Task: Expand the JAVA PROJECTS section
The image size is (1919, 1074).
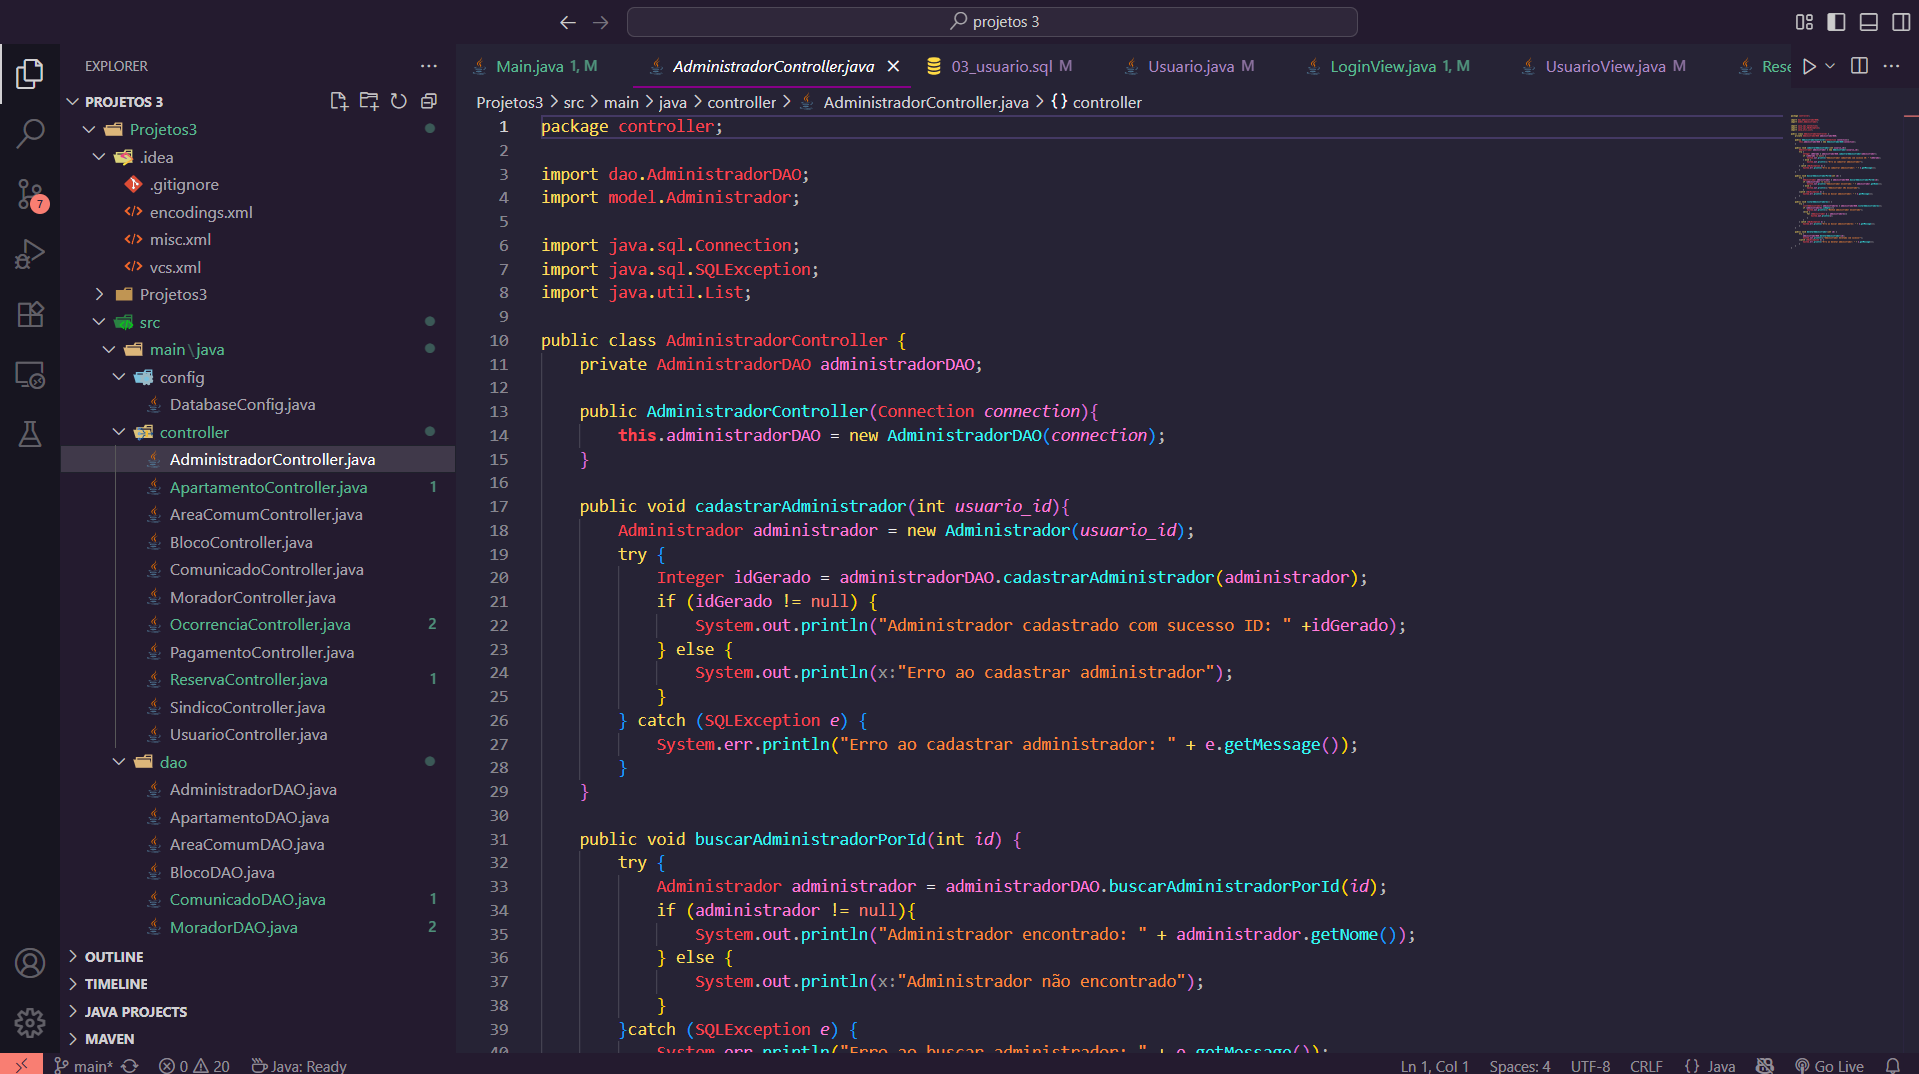Action: click(x=136, y=1012)
